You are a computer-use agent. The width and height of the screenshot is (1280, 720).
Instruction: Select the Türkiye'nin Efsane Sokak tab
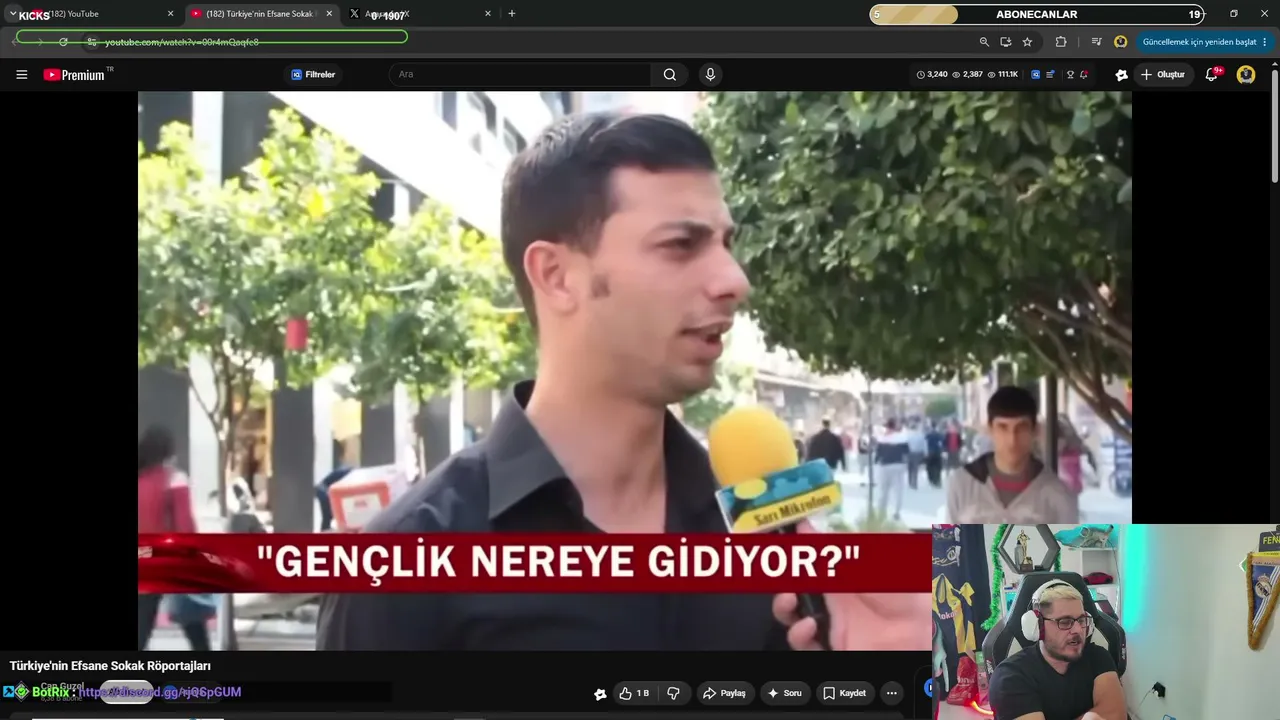[262, 14]
